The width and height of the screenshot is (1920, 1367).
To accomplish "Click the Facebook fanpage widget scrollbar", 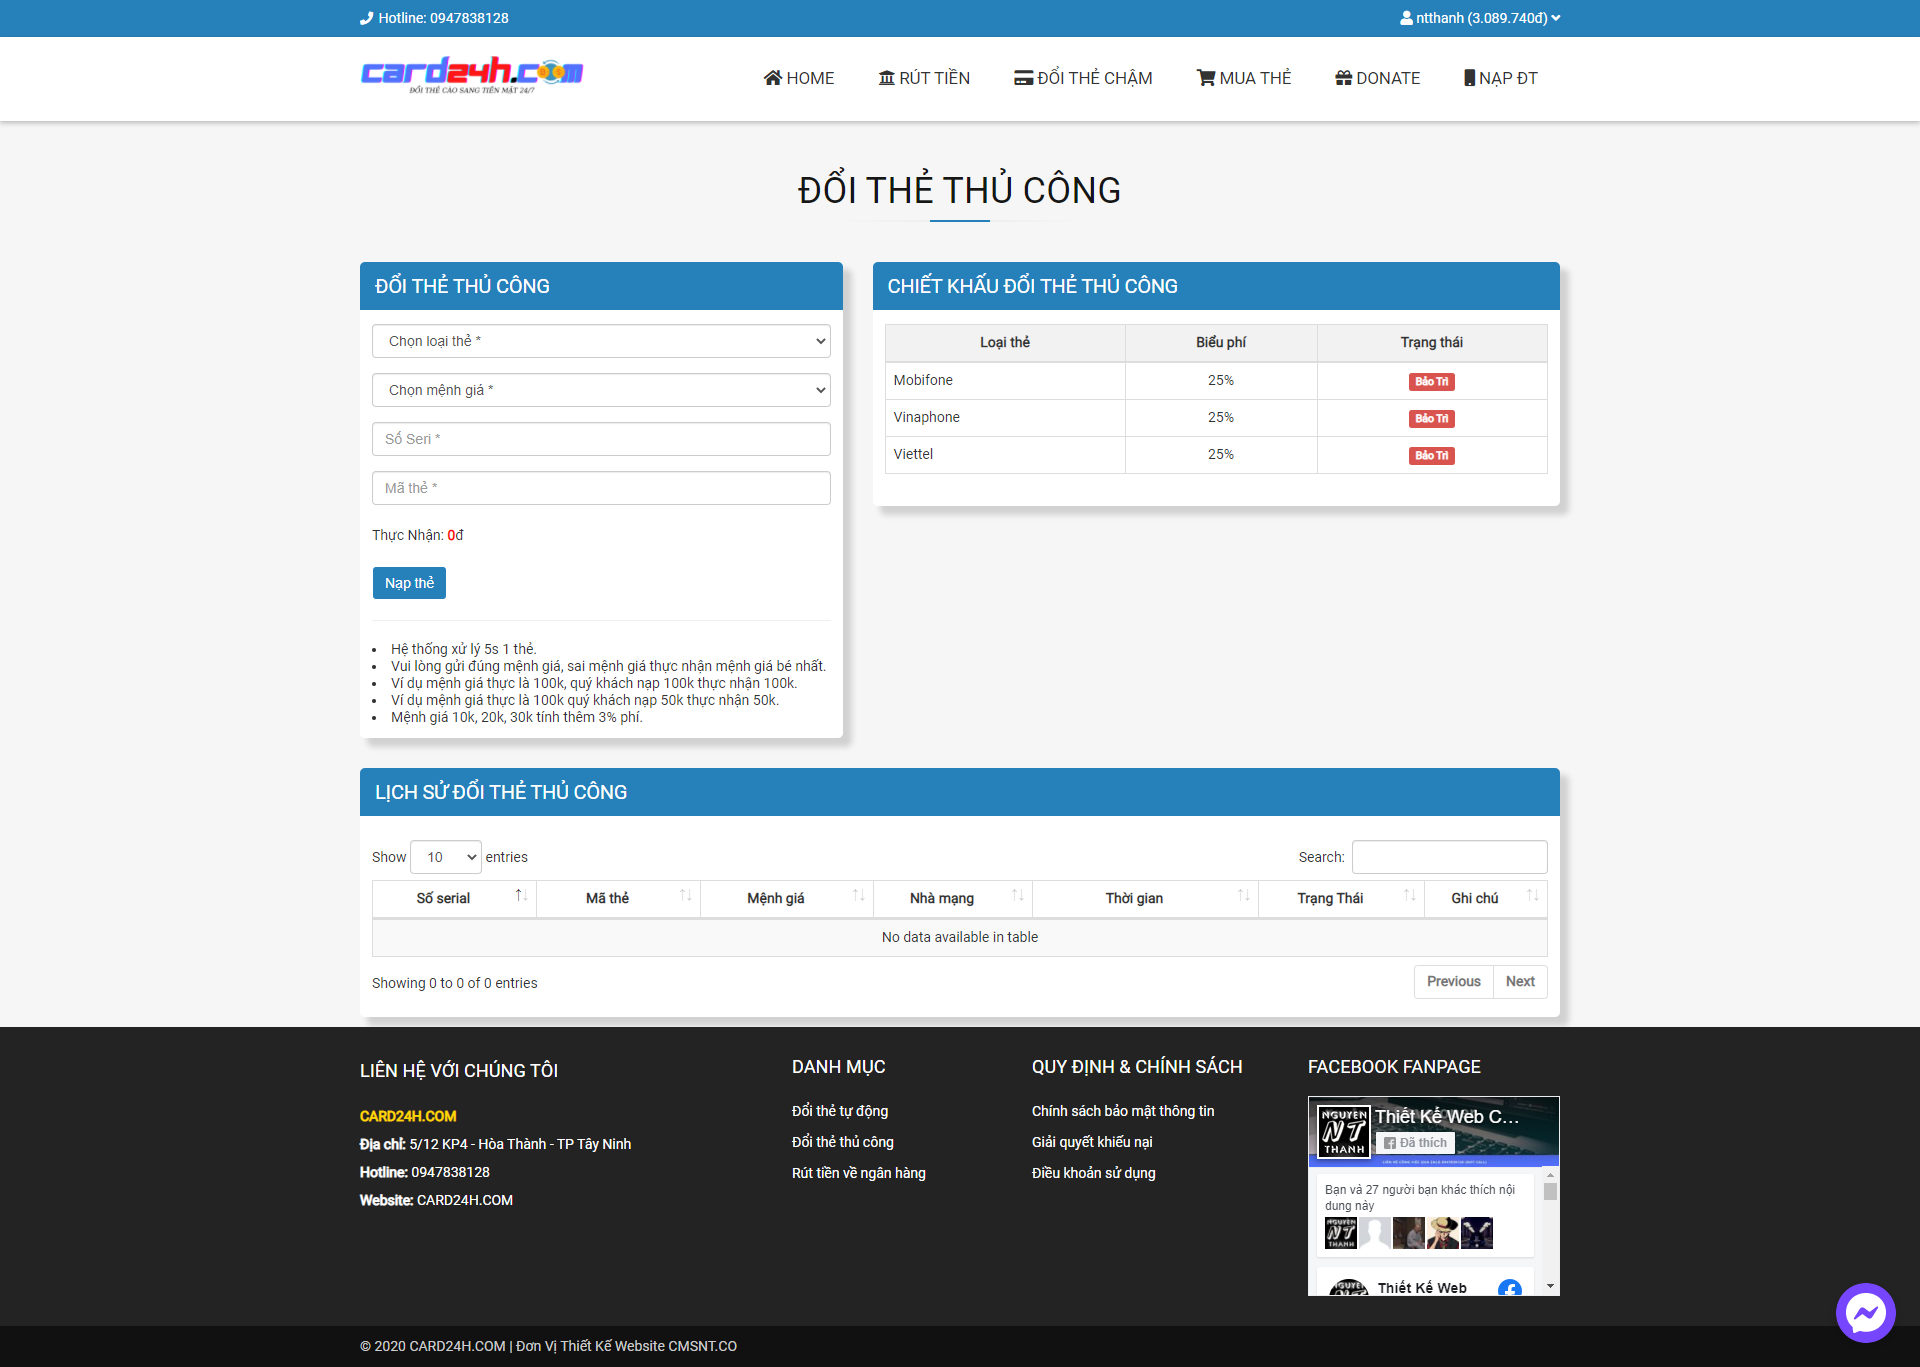I will coord(1550,1192).
